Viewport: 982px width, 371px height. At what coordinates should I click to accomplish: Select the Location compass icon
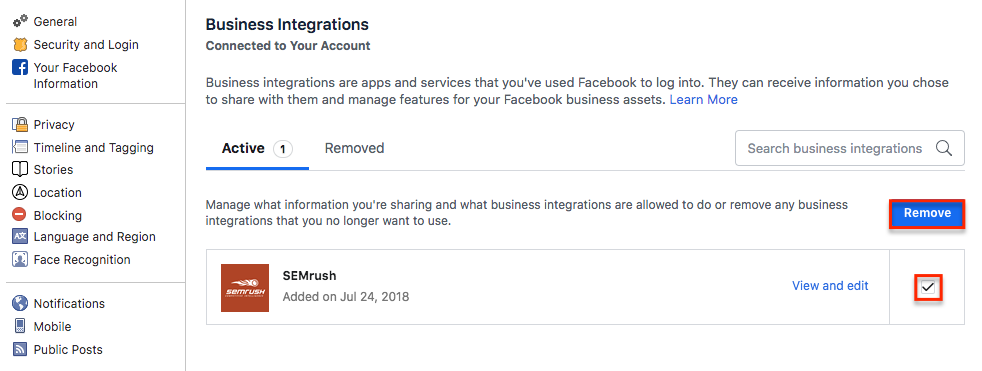tap(21, 192)
